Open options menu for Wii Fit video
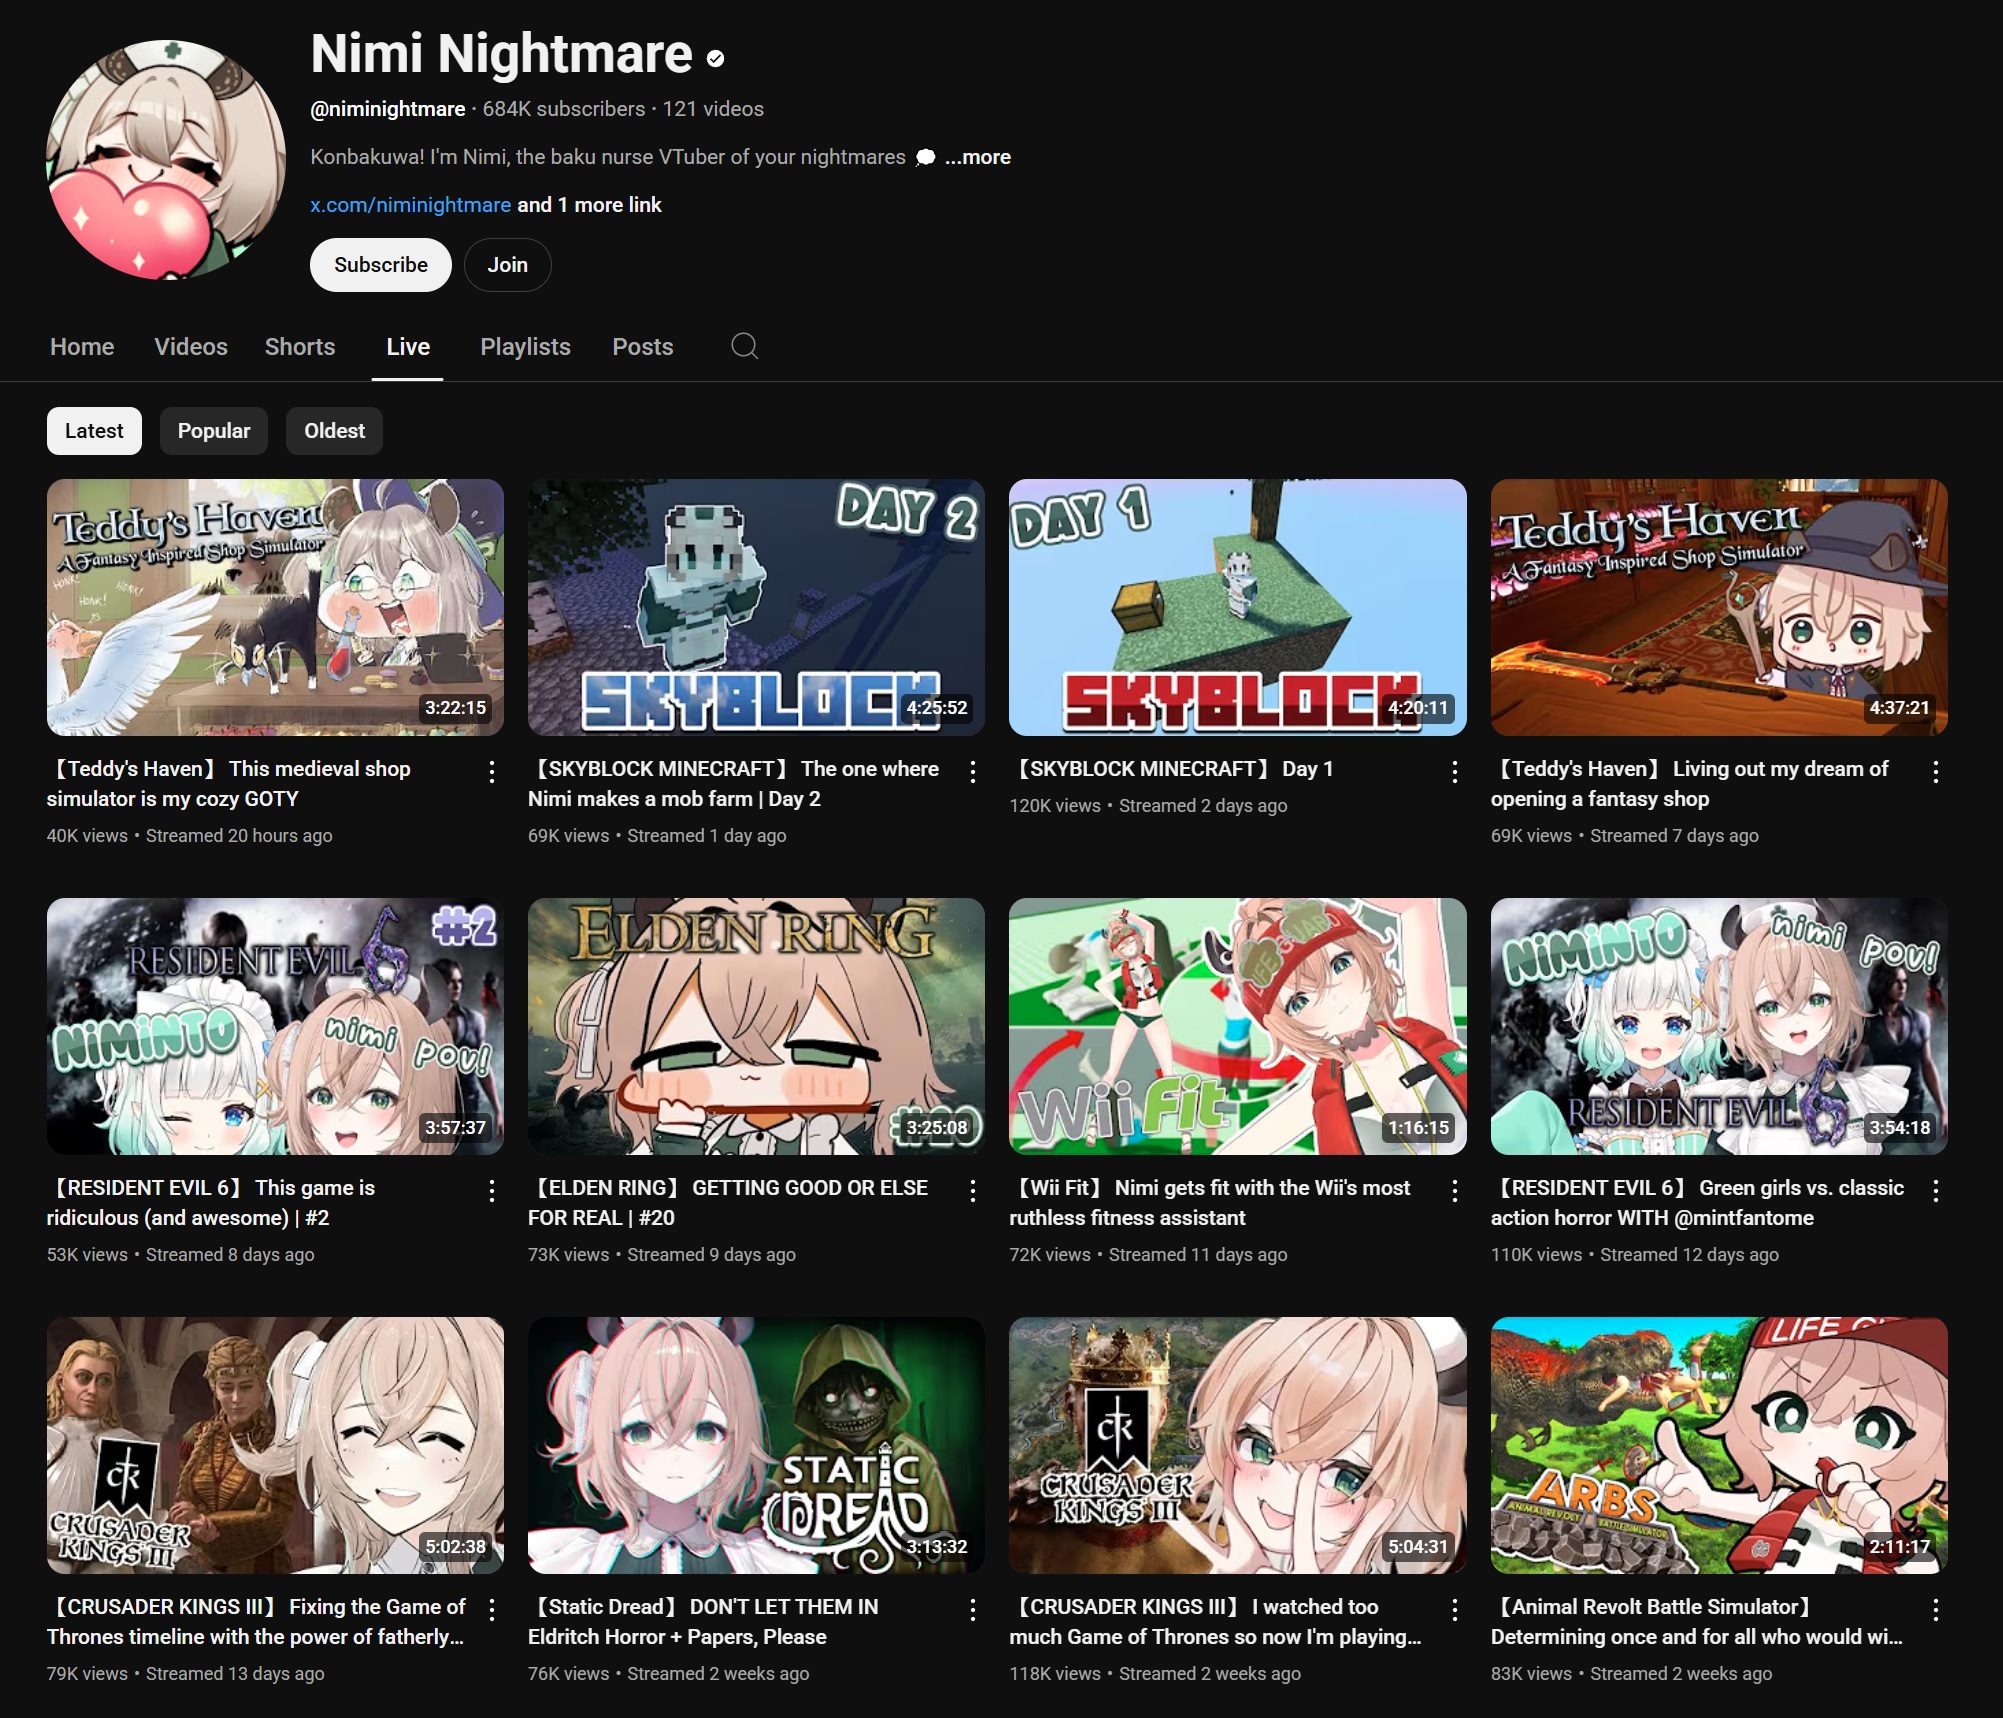2003x1718 pixels. pos(1454,1190)
